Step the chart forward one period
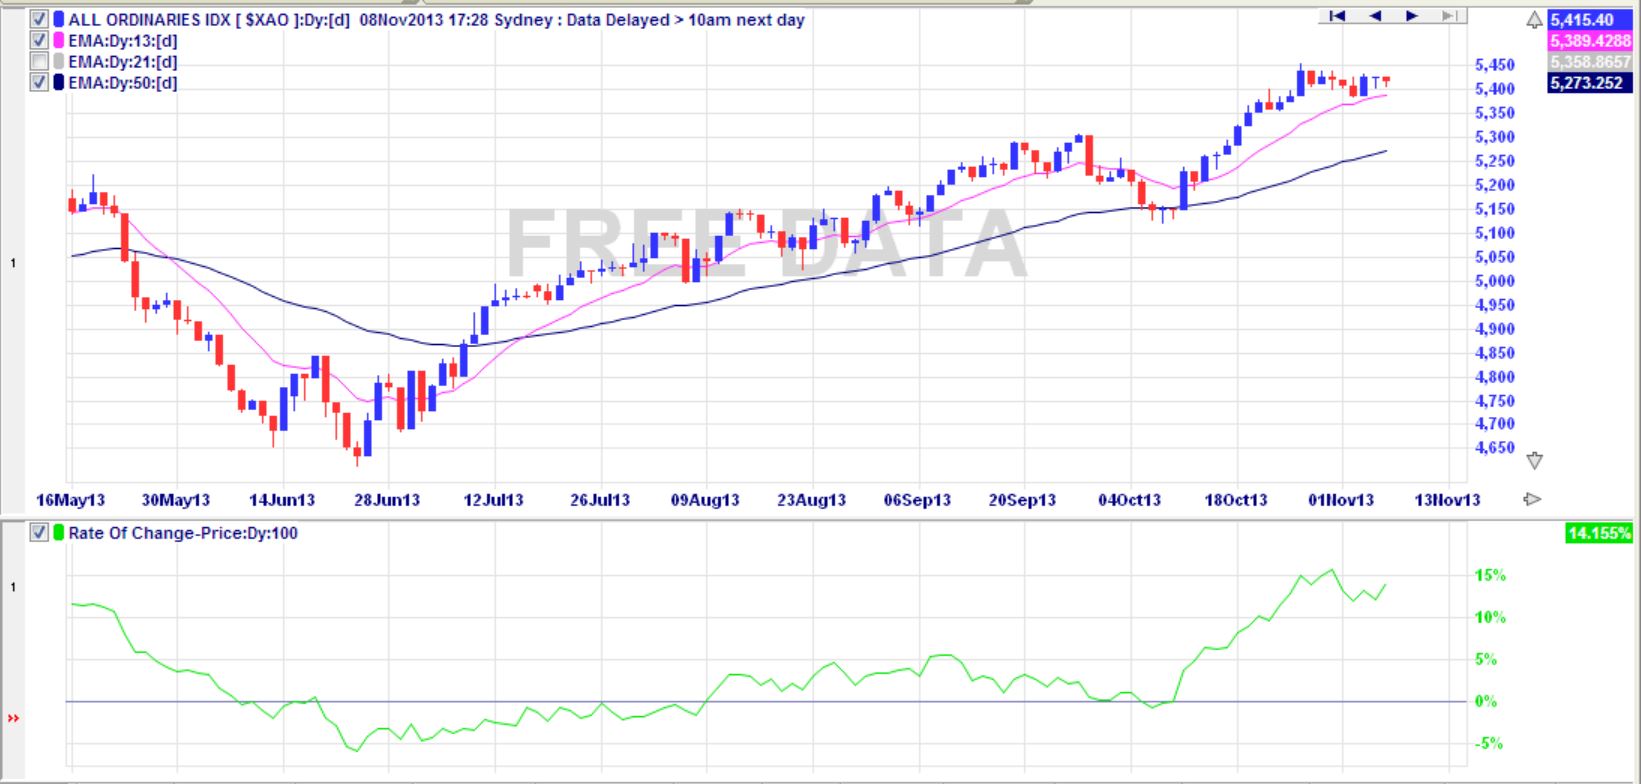 point(1412,16)
